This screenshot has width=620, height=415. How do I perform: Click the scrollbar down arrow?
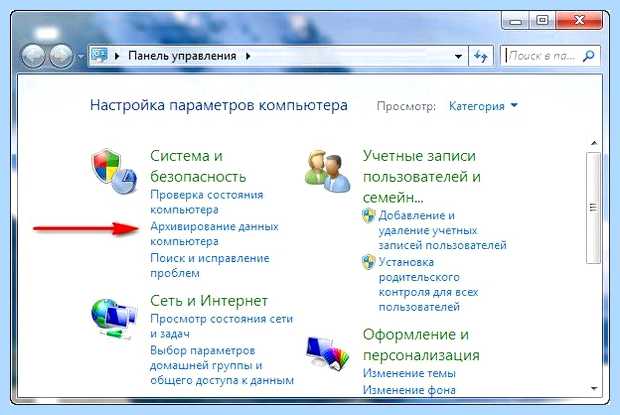(x=594, y=389)
